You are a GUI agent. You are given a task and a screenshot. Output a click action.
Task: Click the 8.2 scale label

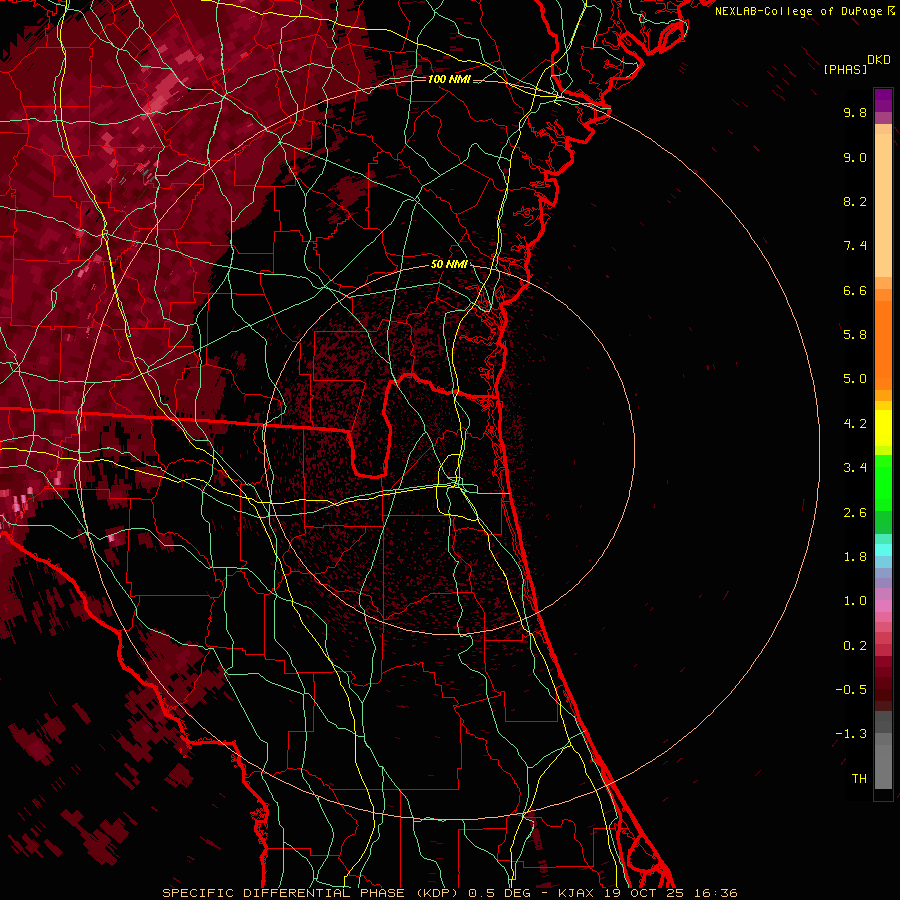855,201
